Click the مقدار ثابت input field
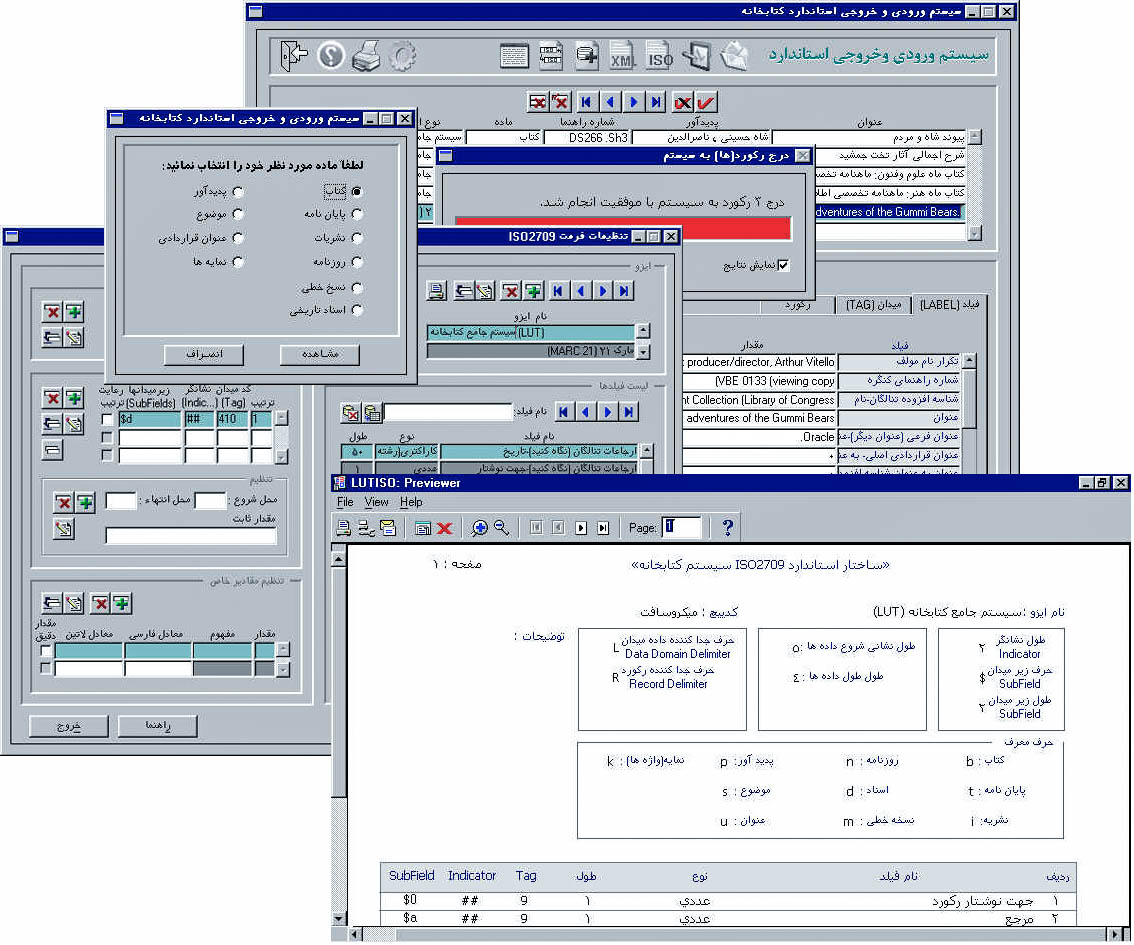 pos(191,536)
